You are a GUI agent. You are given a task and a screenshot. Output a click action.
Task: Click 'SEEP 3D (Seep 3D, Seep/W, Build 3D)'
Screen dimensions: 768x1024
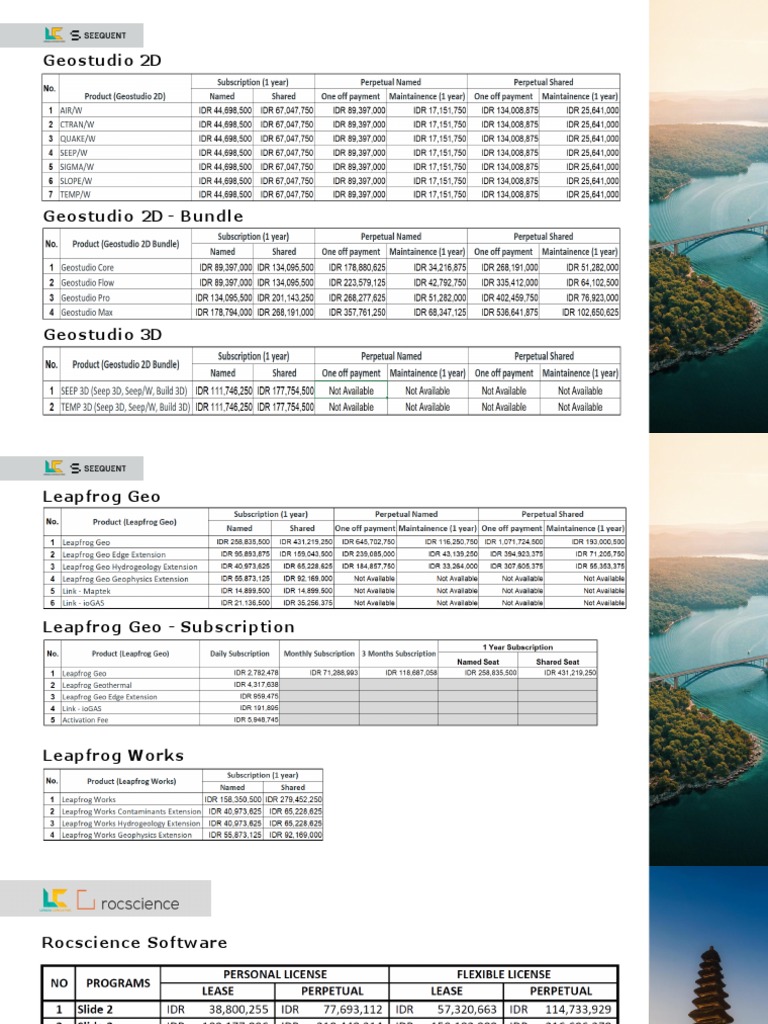click(124, 391)
